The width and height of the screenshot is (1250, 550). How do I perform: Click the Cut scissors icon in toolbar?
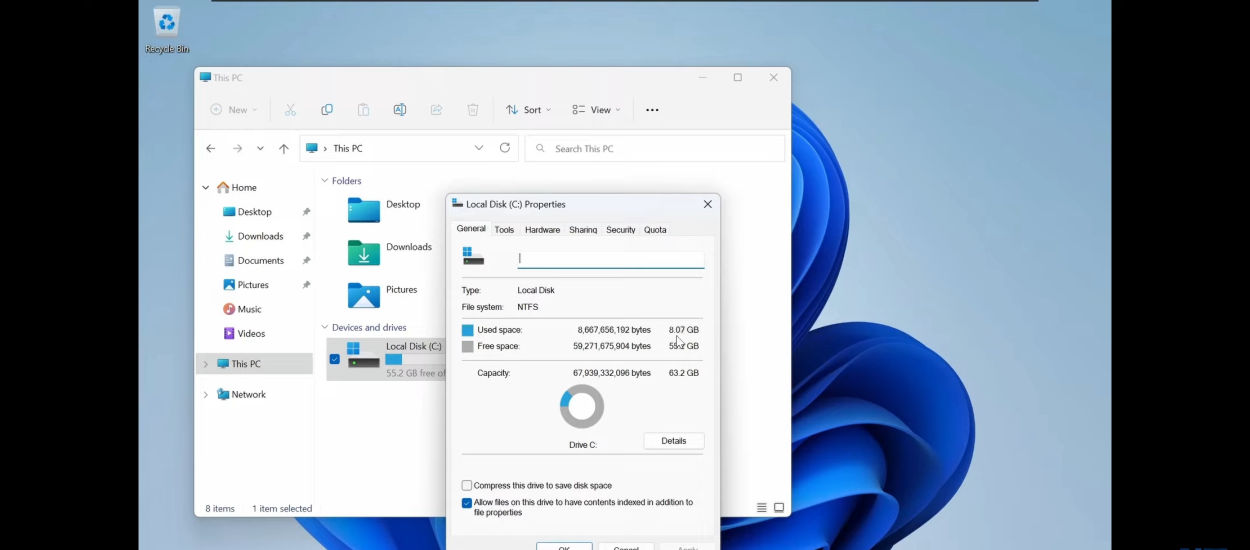click(290, 110)
